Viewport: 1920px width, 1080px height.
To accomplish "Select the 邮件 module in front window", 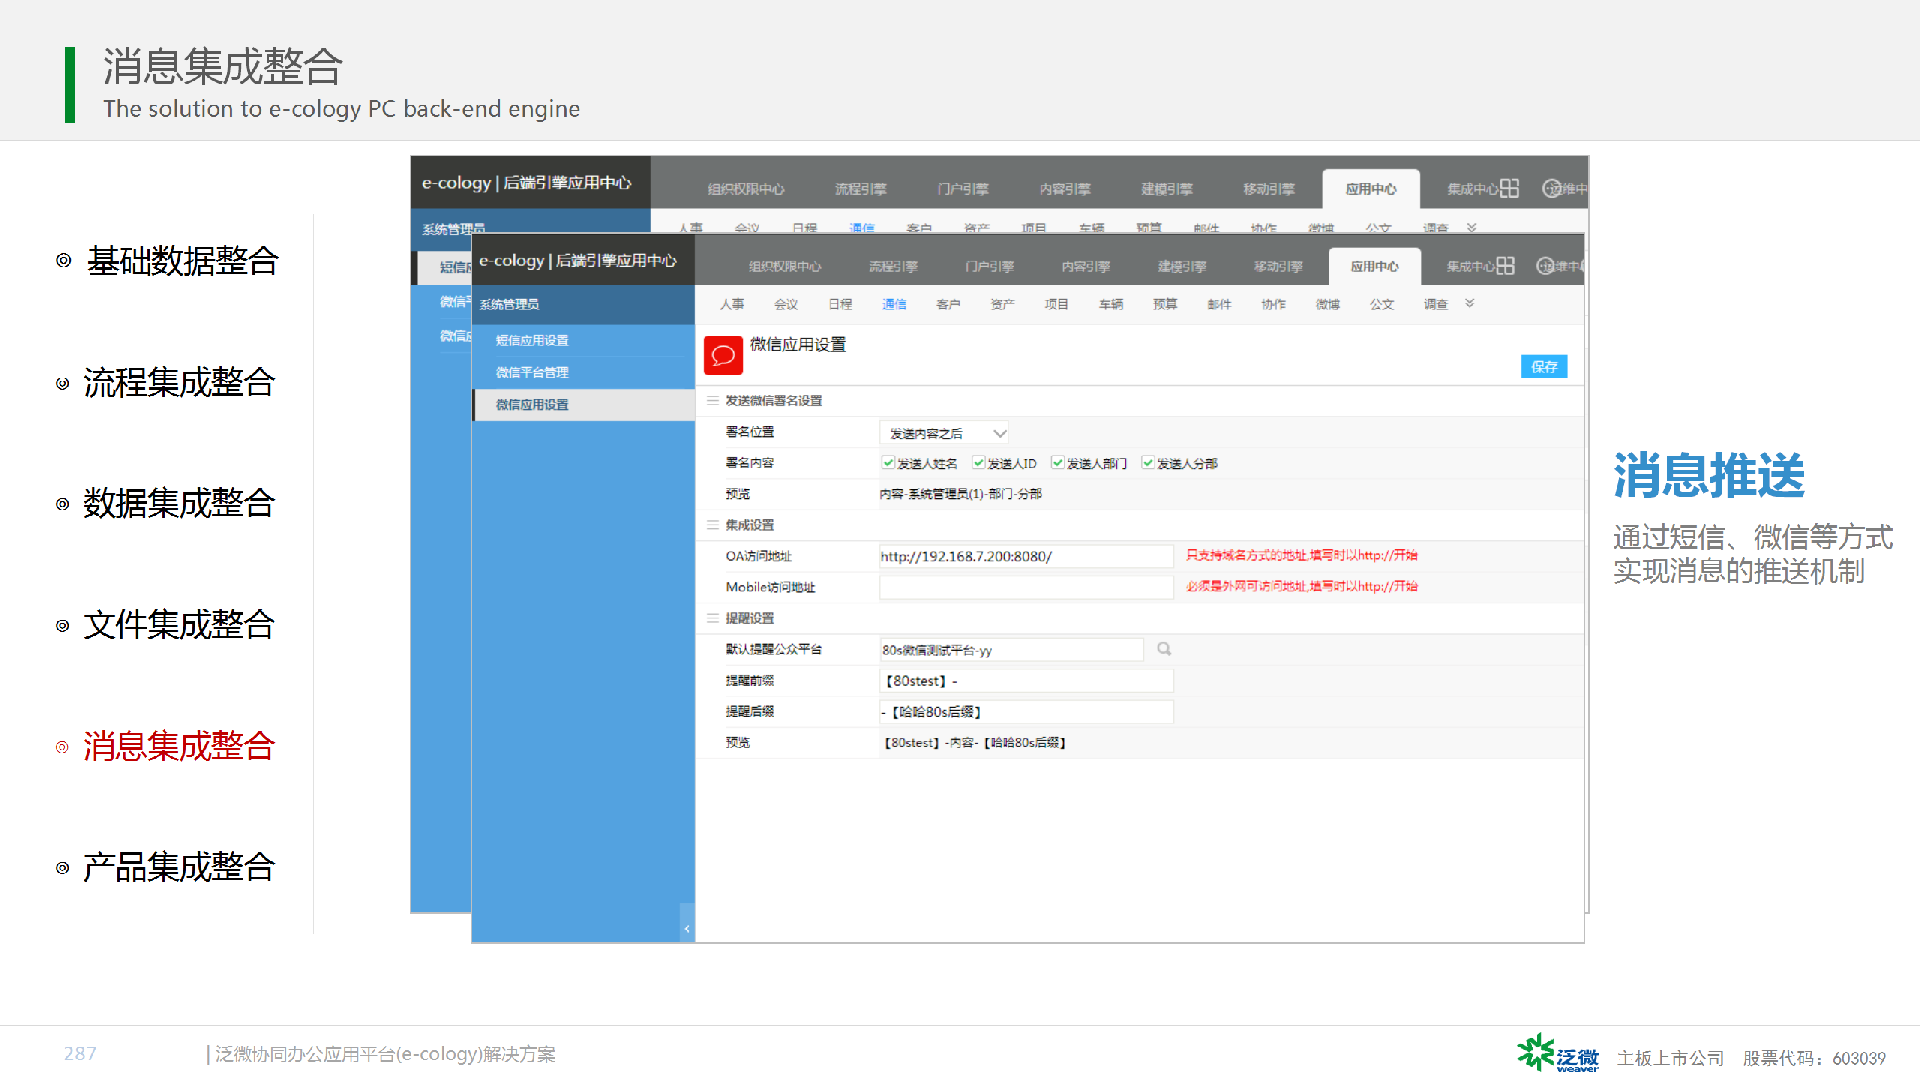I will pyautogui.click(x=1219, y=304).
